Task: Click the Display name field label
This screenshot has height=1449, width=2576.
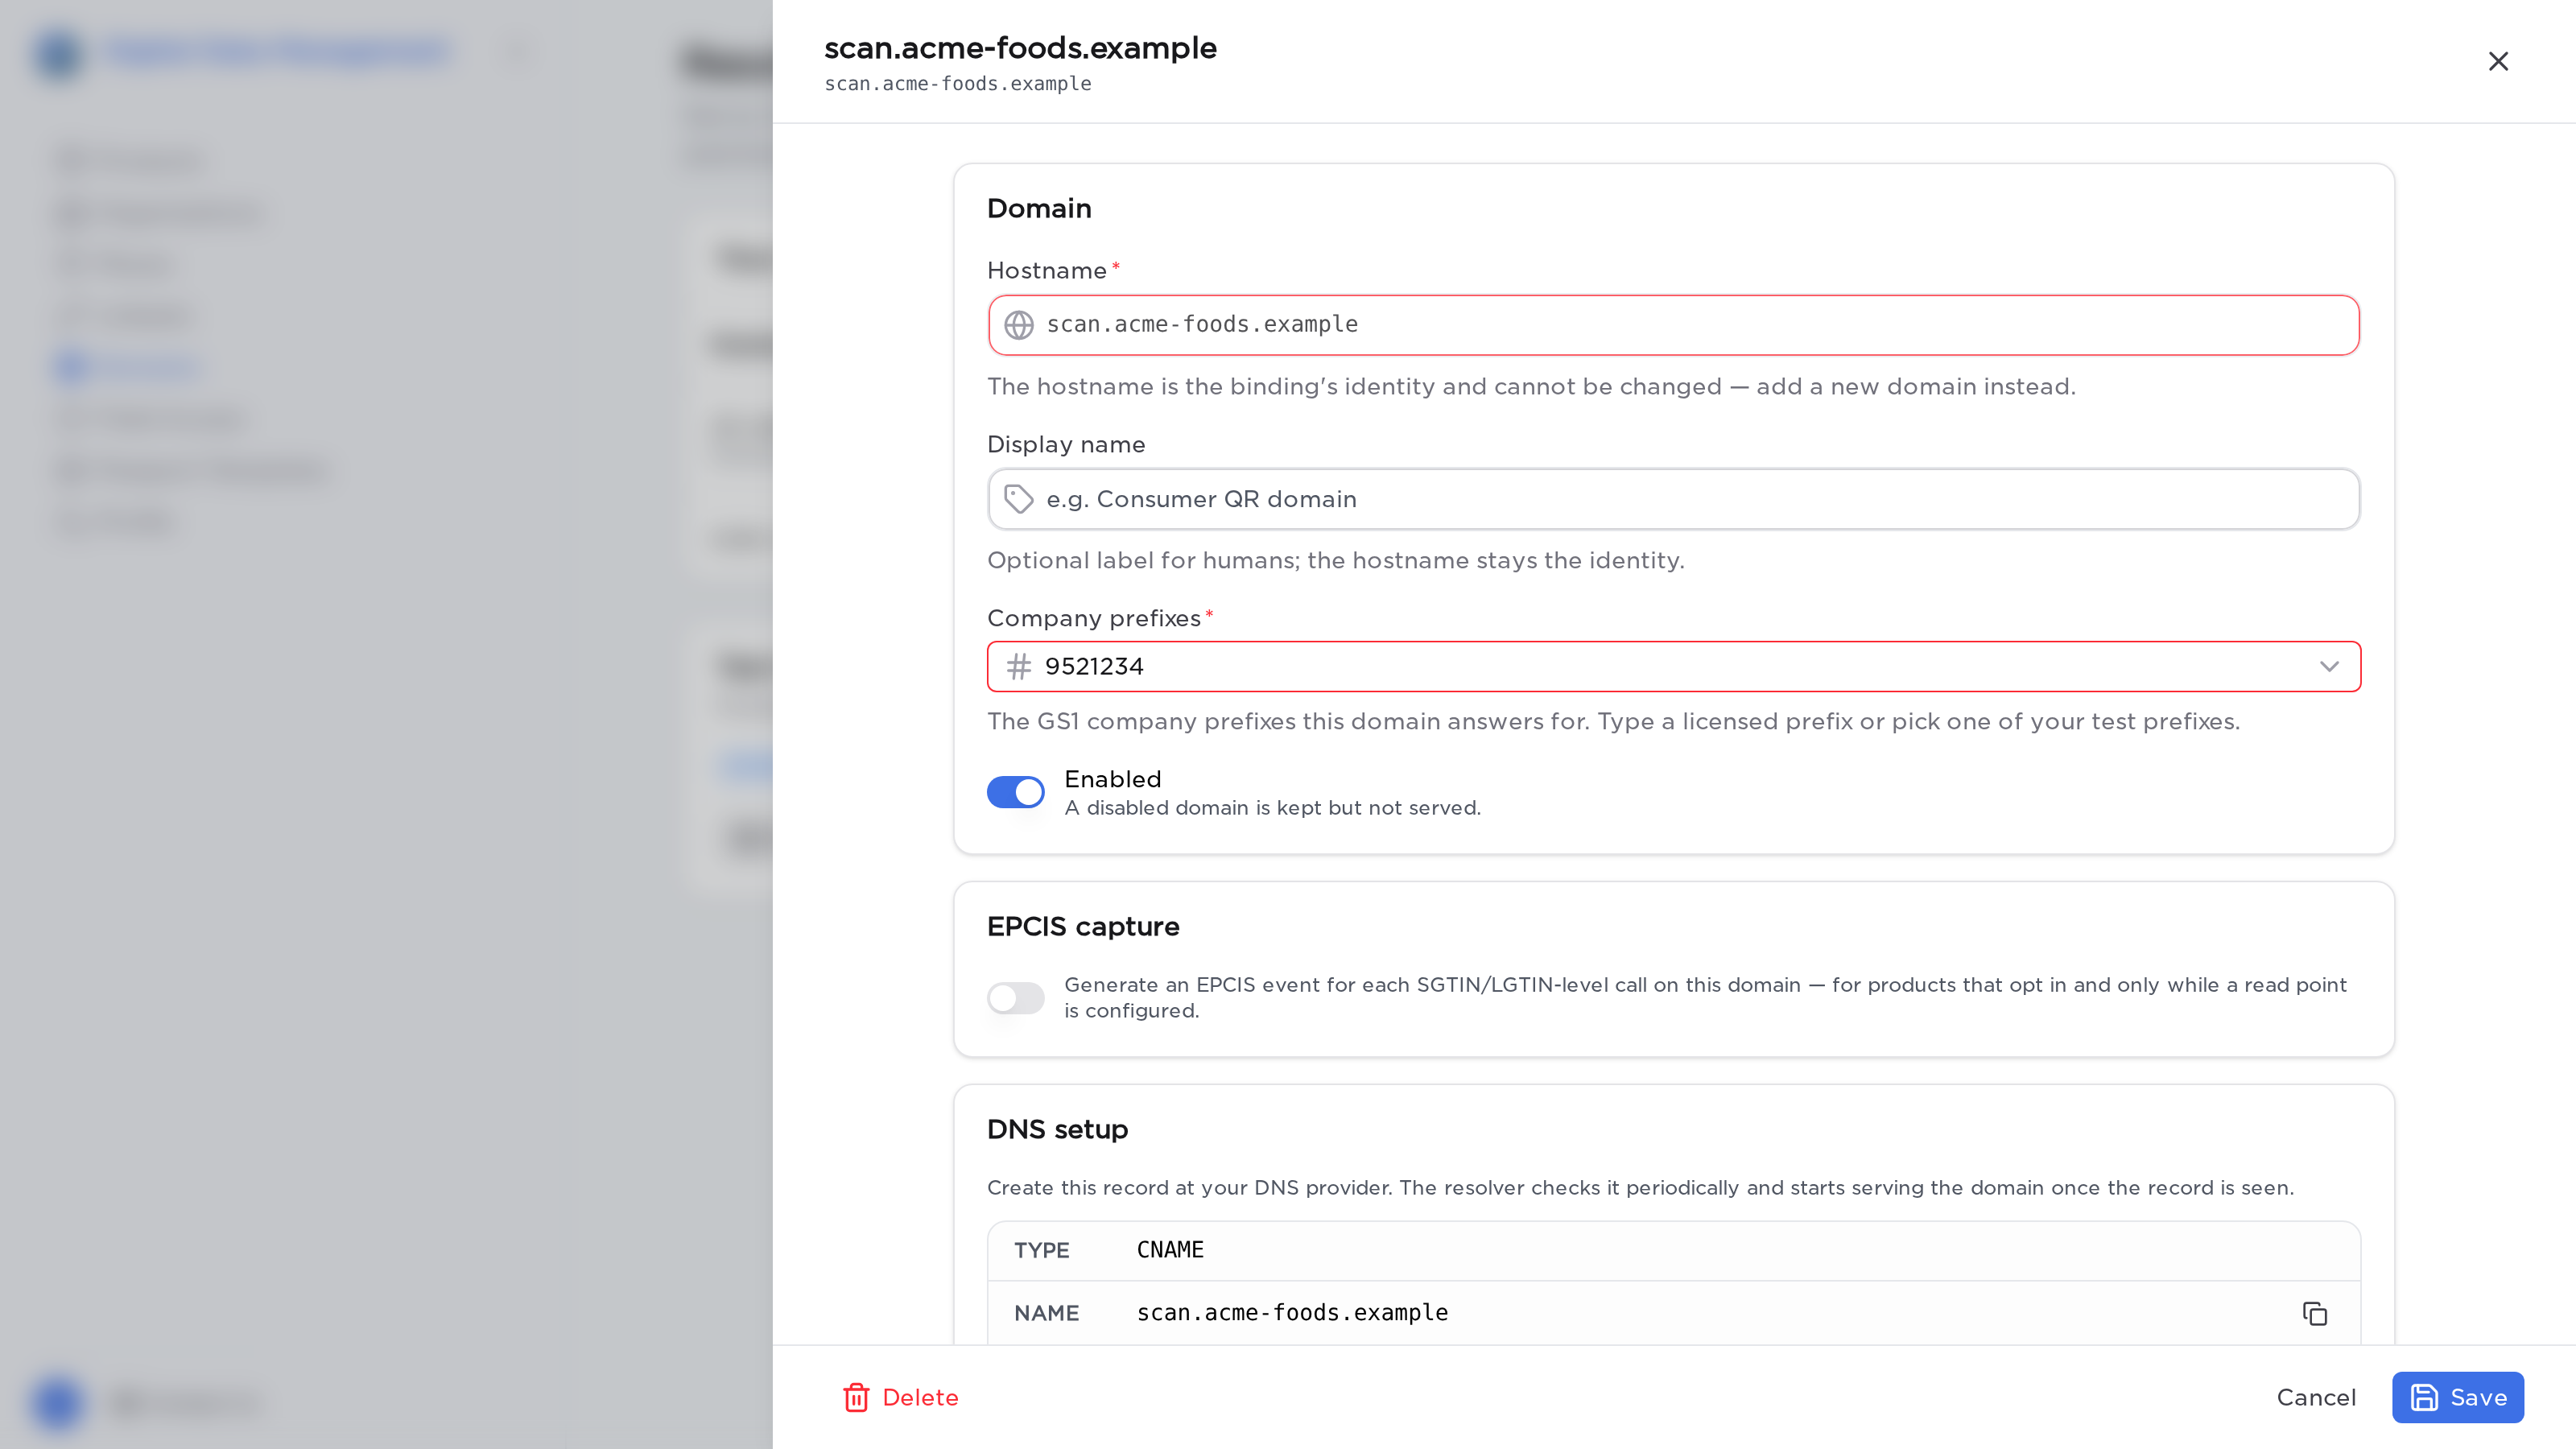Action: click(1066, 445)
